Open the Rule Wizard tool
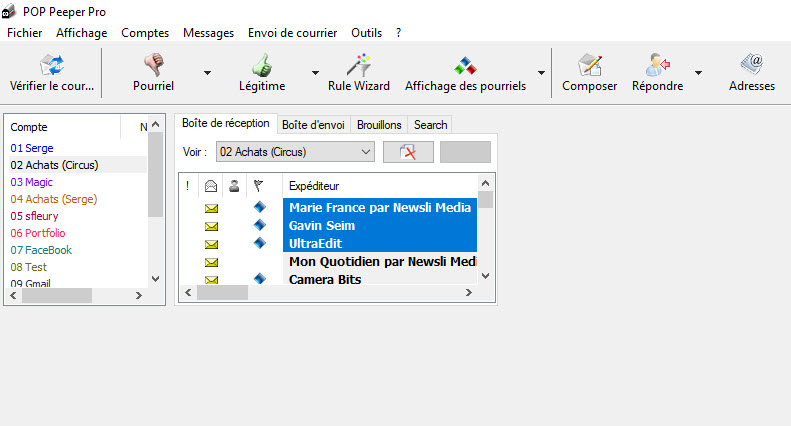 coord(359,65)
